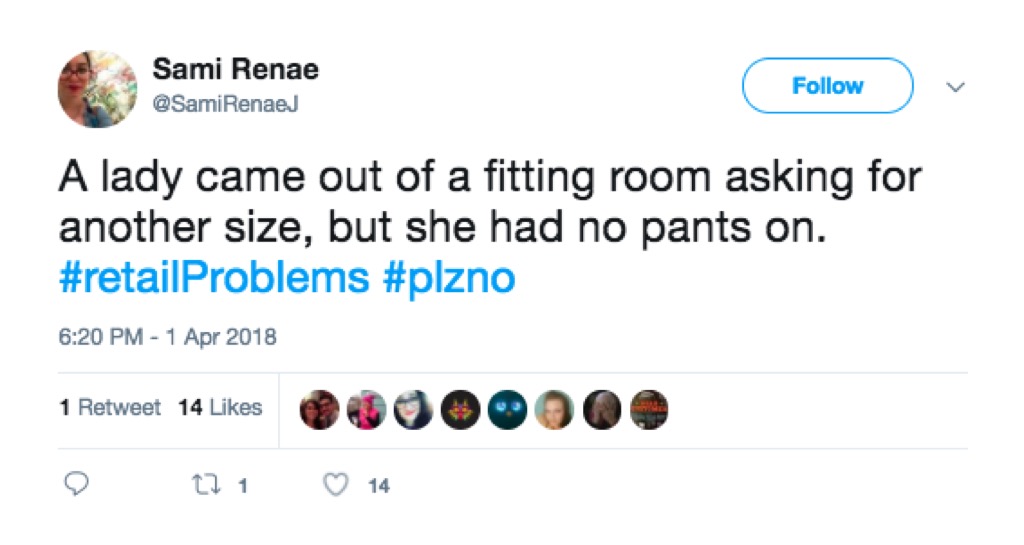The width and height of the screenshot is (1024, 545).
Task: Click the colorful mask liker avatar
Action: [x=460, y=409]
